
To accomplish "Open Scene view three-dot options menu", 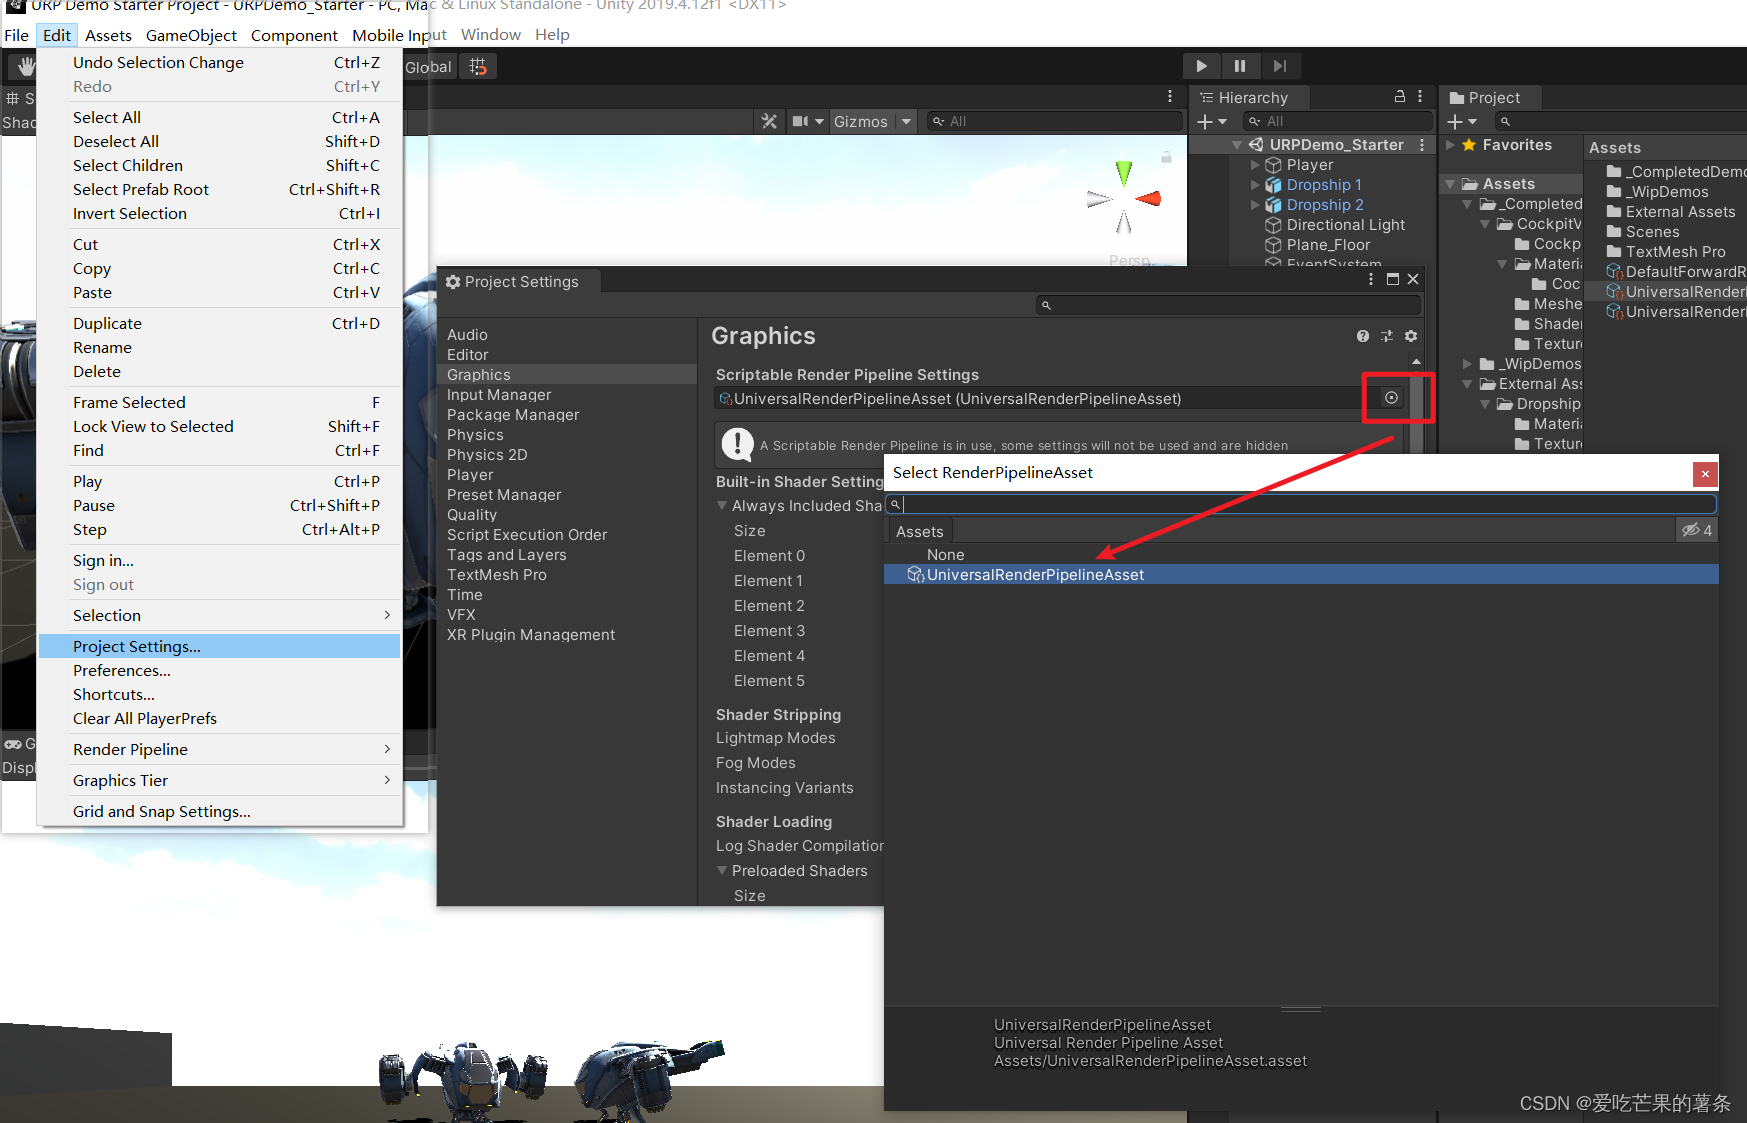I will click(1170, 97).
